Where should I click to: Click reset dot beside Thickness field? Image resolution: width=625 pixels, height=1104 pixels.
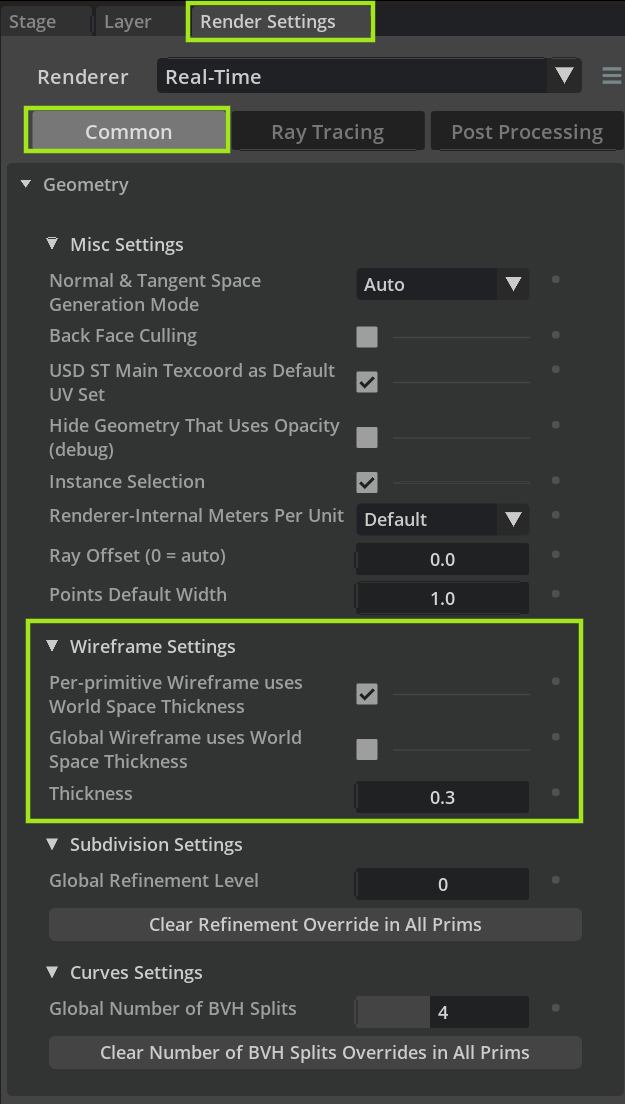[555, 792]
